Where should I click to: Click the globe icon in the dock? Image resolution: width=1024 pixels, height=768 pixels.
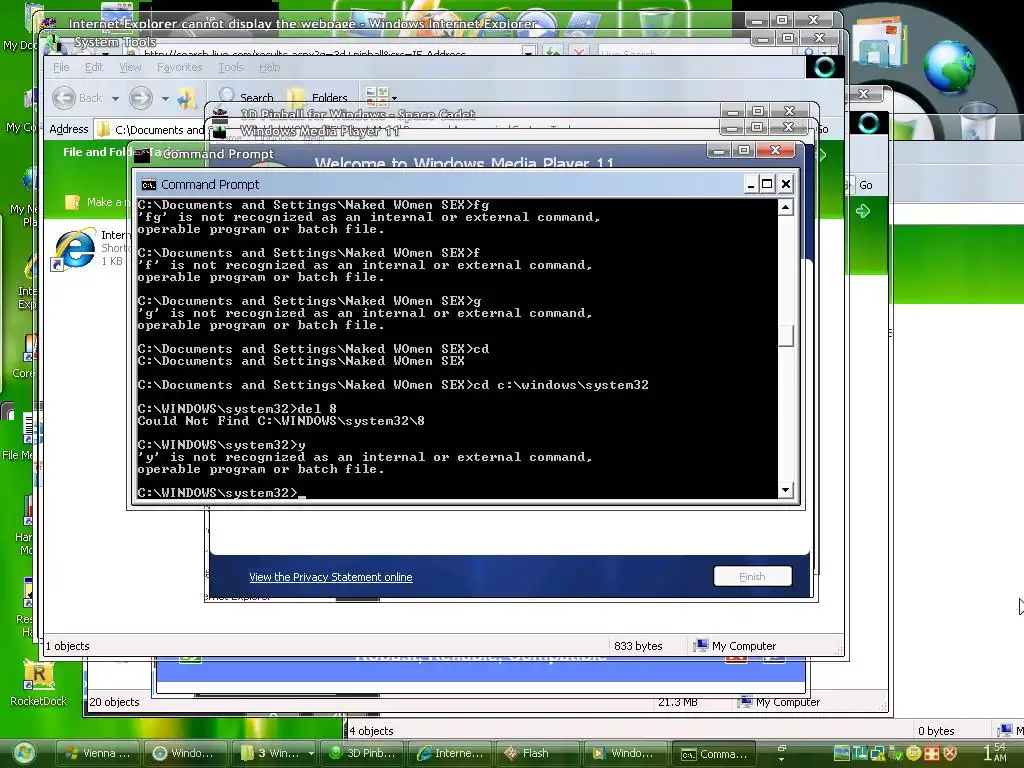pos(949,65)
